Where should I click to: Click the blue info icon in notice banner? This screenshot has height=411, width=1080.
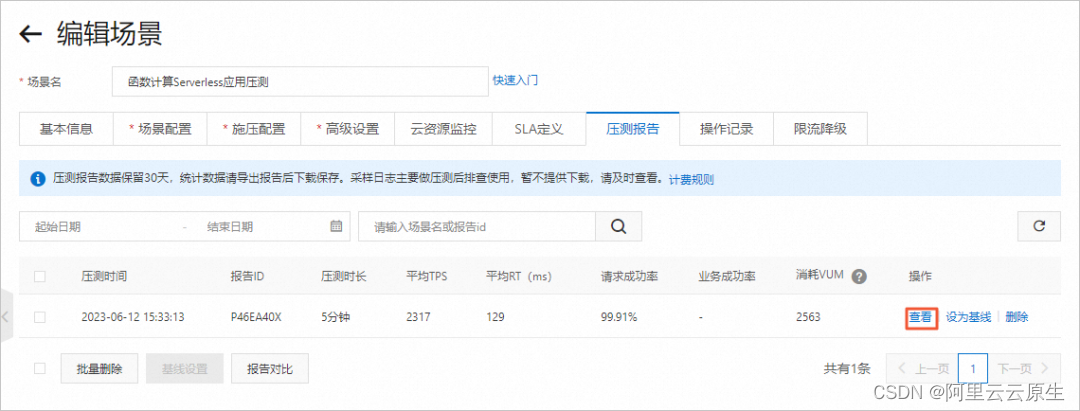point(37,179)
